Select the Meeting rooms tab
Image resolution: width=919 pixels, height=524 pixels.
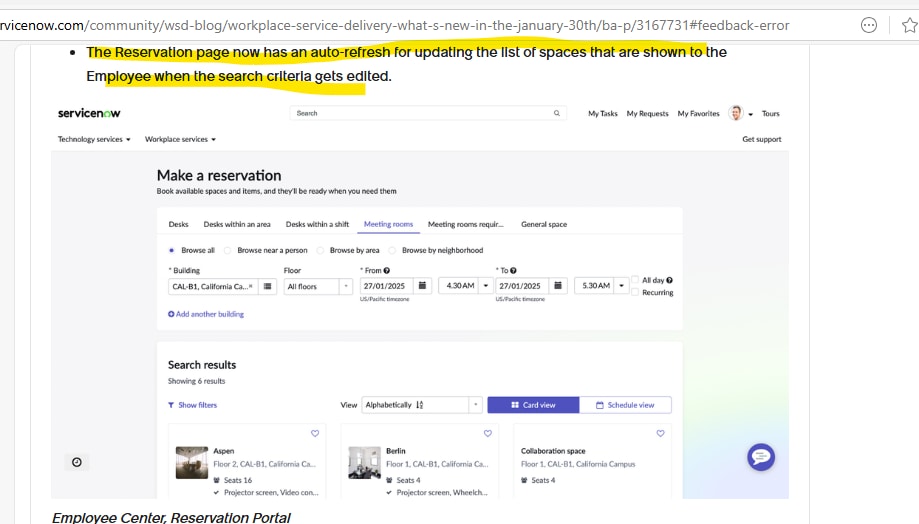tap(388, 224)
